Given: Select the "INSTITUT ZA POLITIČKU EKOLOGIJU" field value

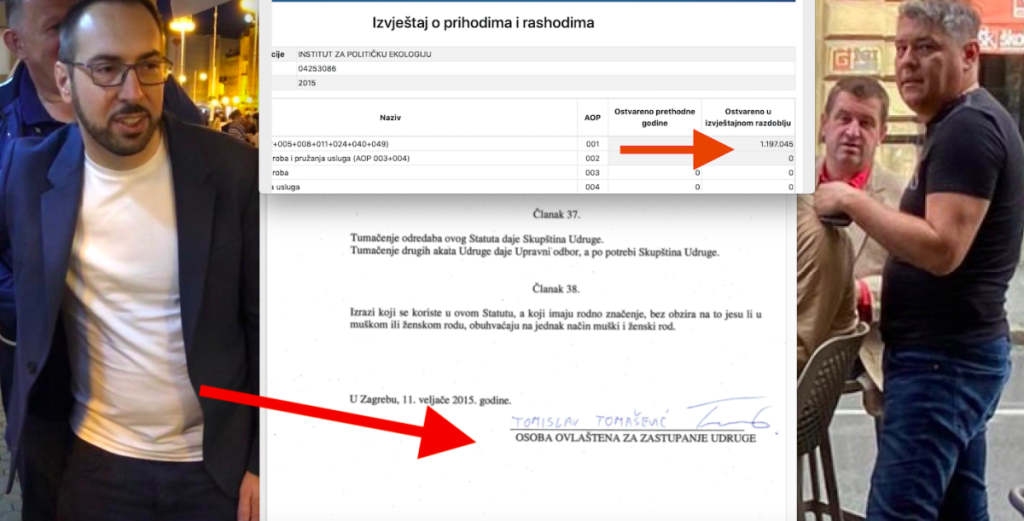Looking at the screenshot, I should tap(364, 54).
